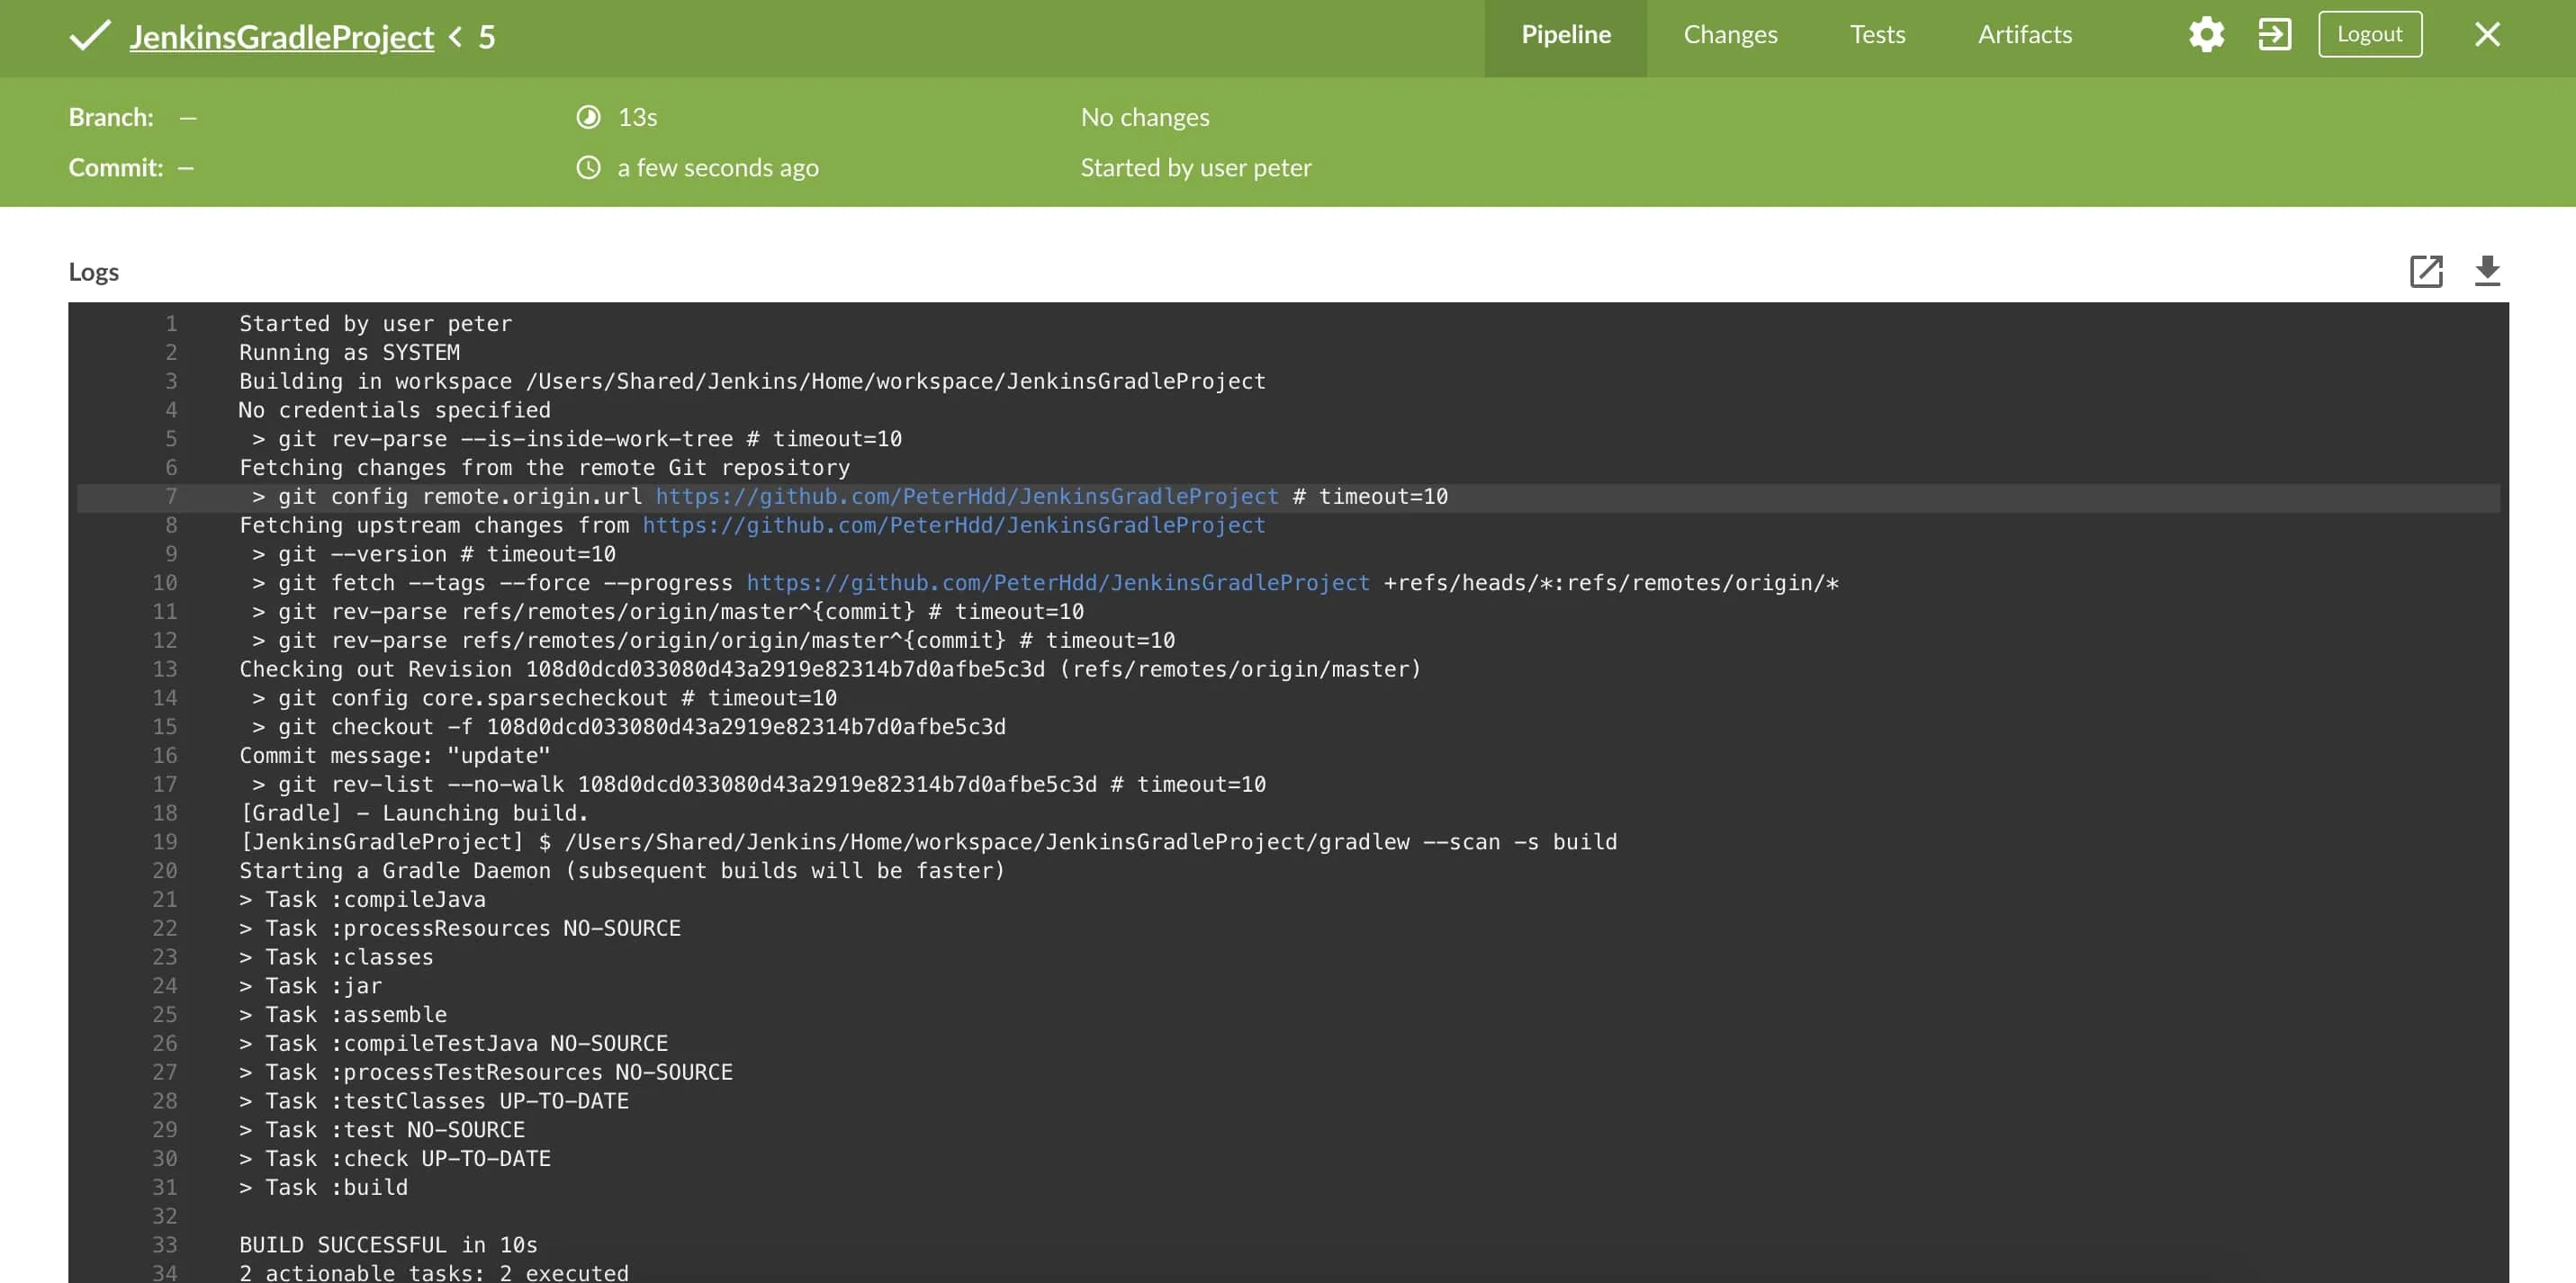Click 'a few seconds ago' timestamp
The height and width of the screenshot is (1283, 2576).
point(718,167)
